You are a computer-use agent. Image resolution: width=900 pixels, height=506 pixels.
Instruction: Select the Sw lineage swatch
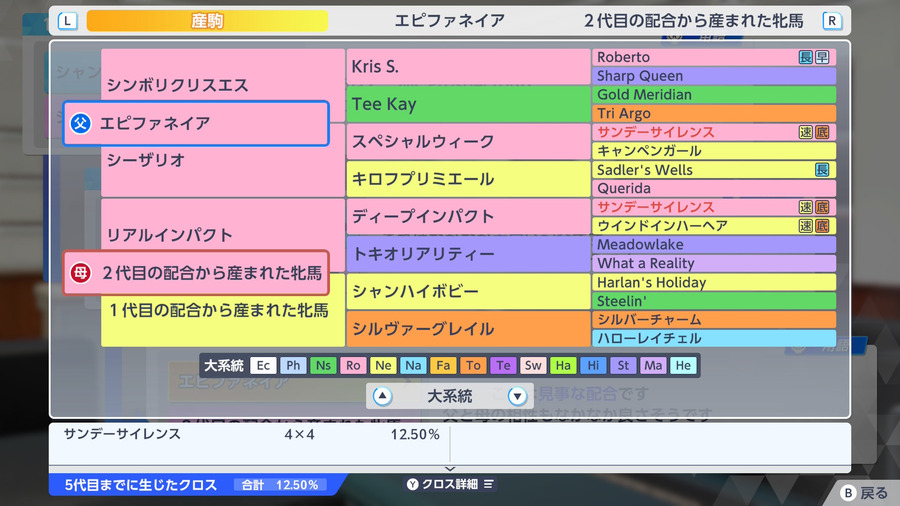coord(533,365)
